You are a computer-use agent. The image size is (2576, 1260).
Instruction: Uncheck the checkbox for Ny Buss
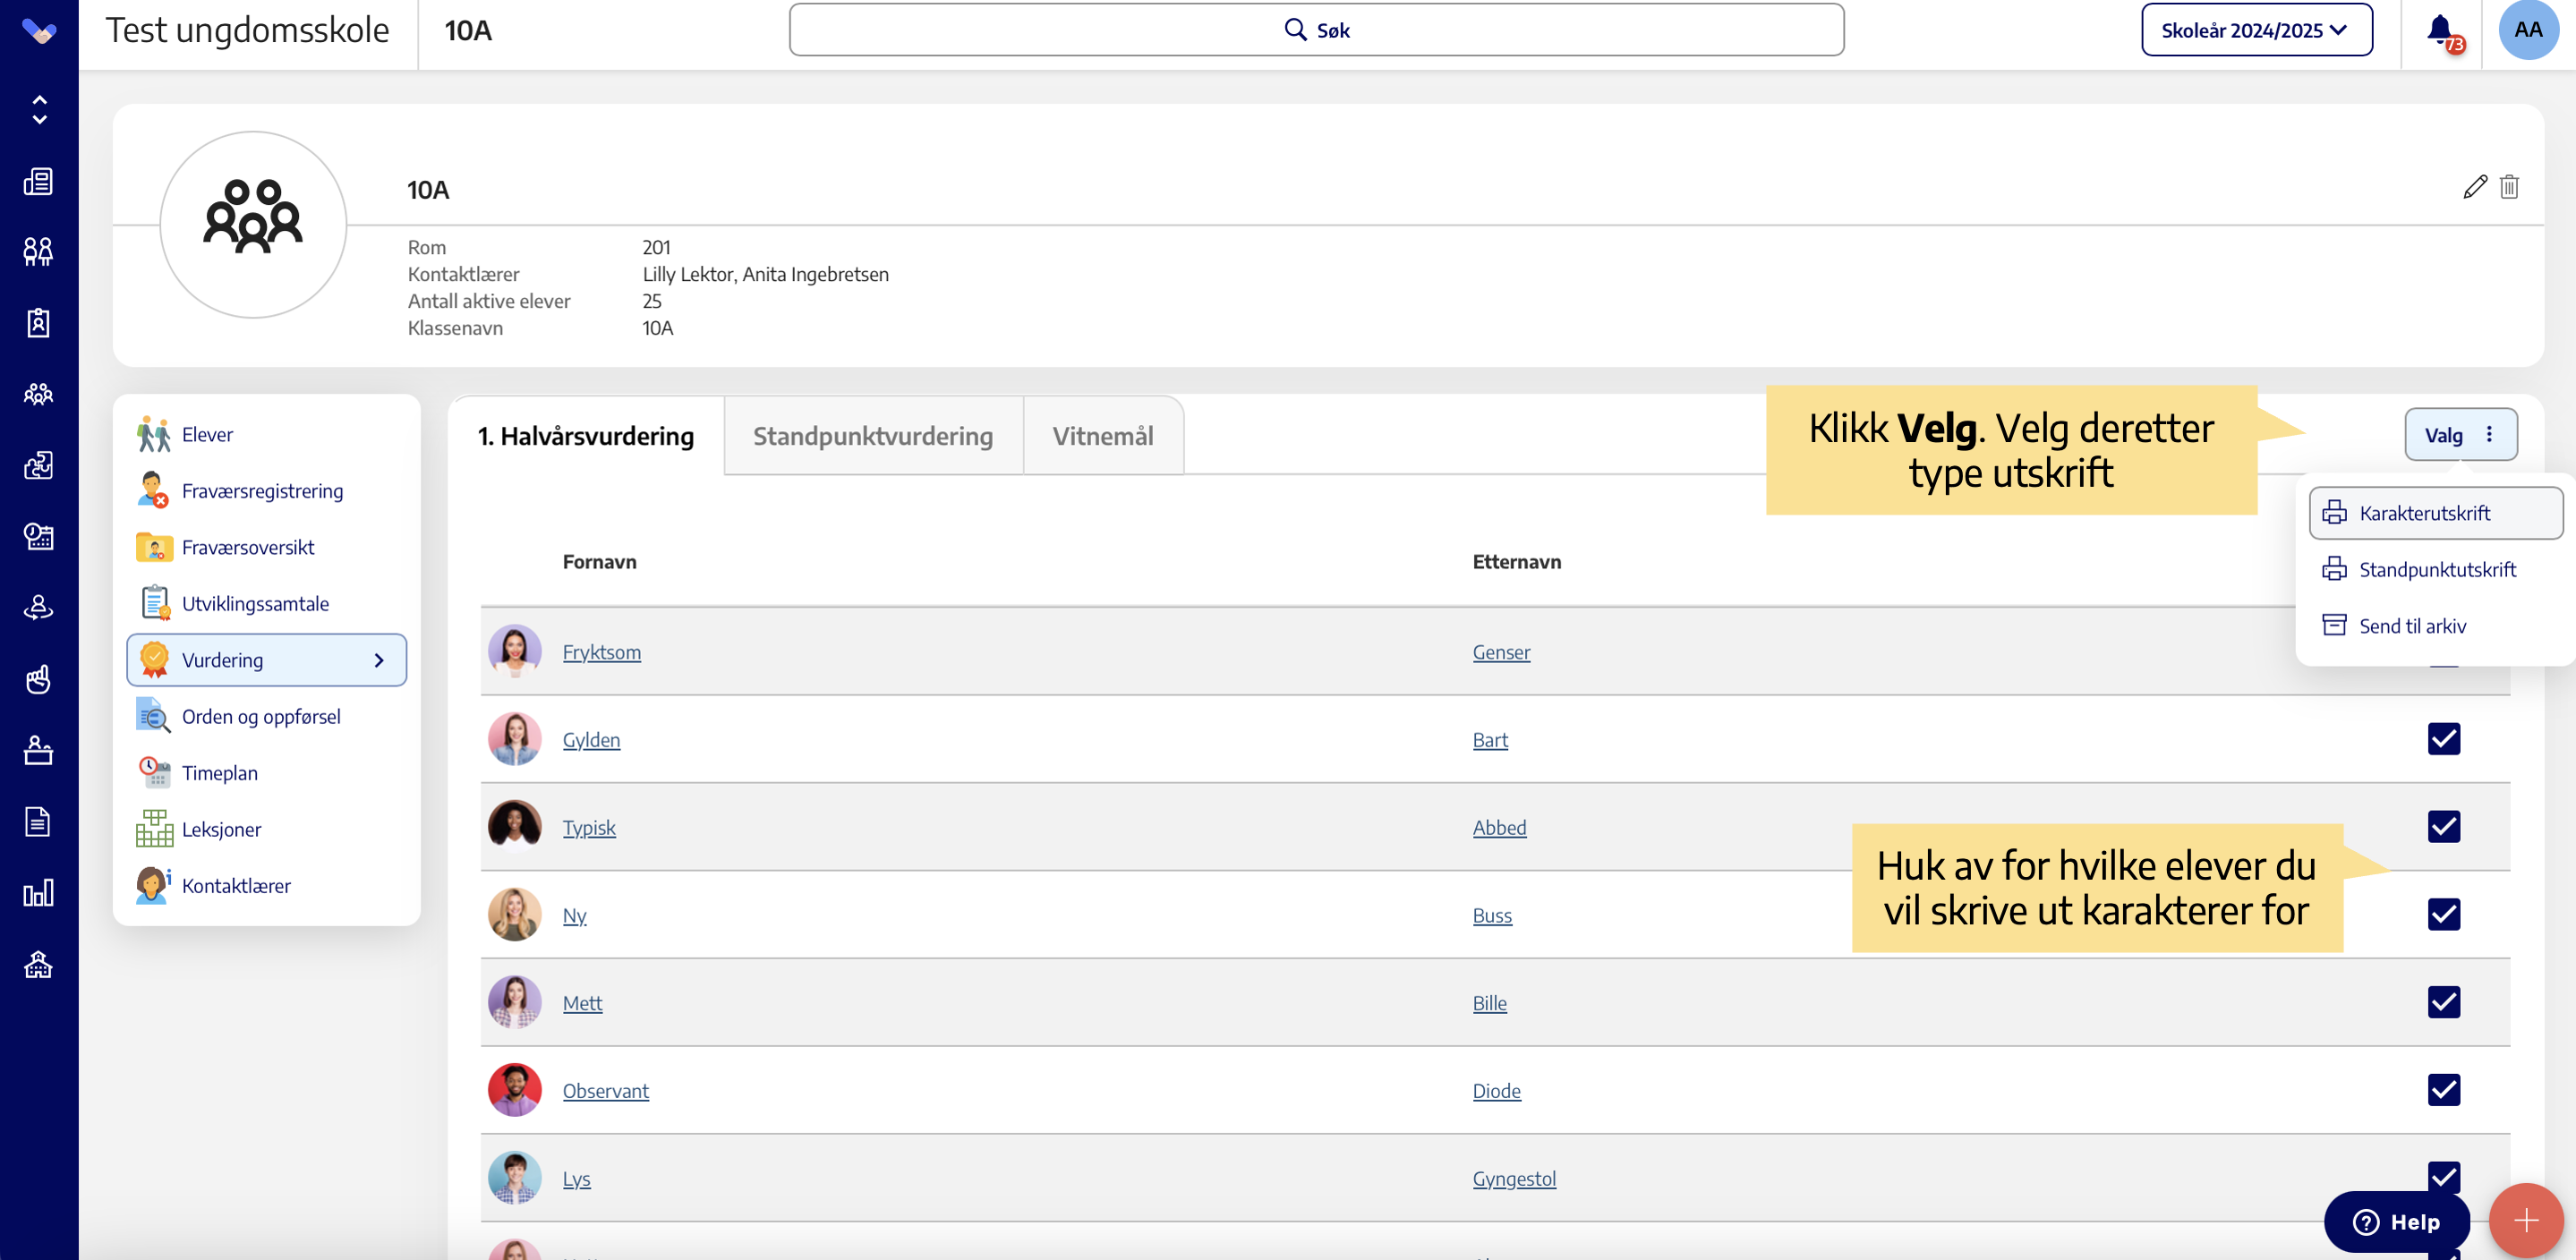[2443, 914]
